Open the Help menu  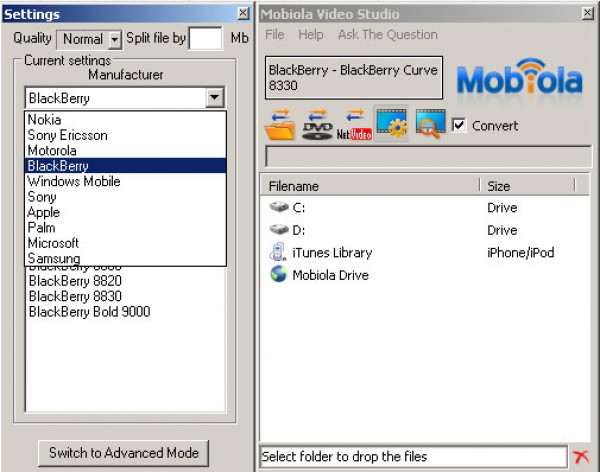pos(311,34)
